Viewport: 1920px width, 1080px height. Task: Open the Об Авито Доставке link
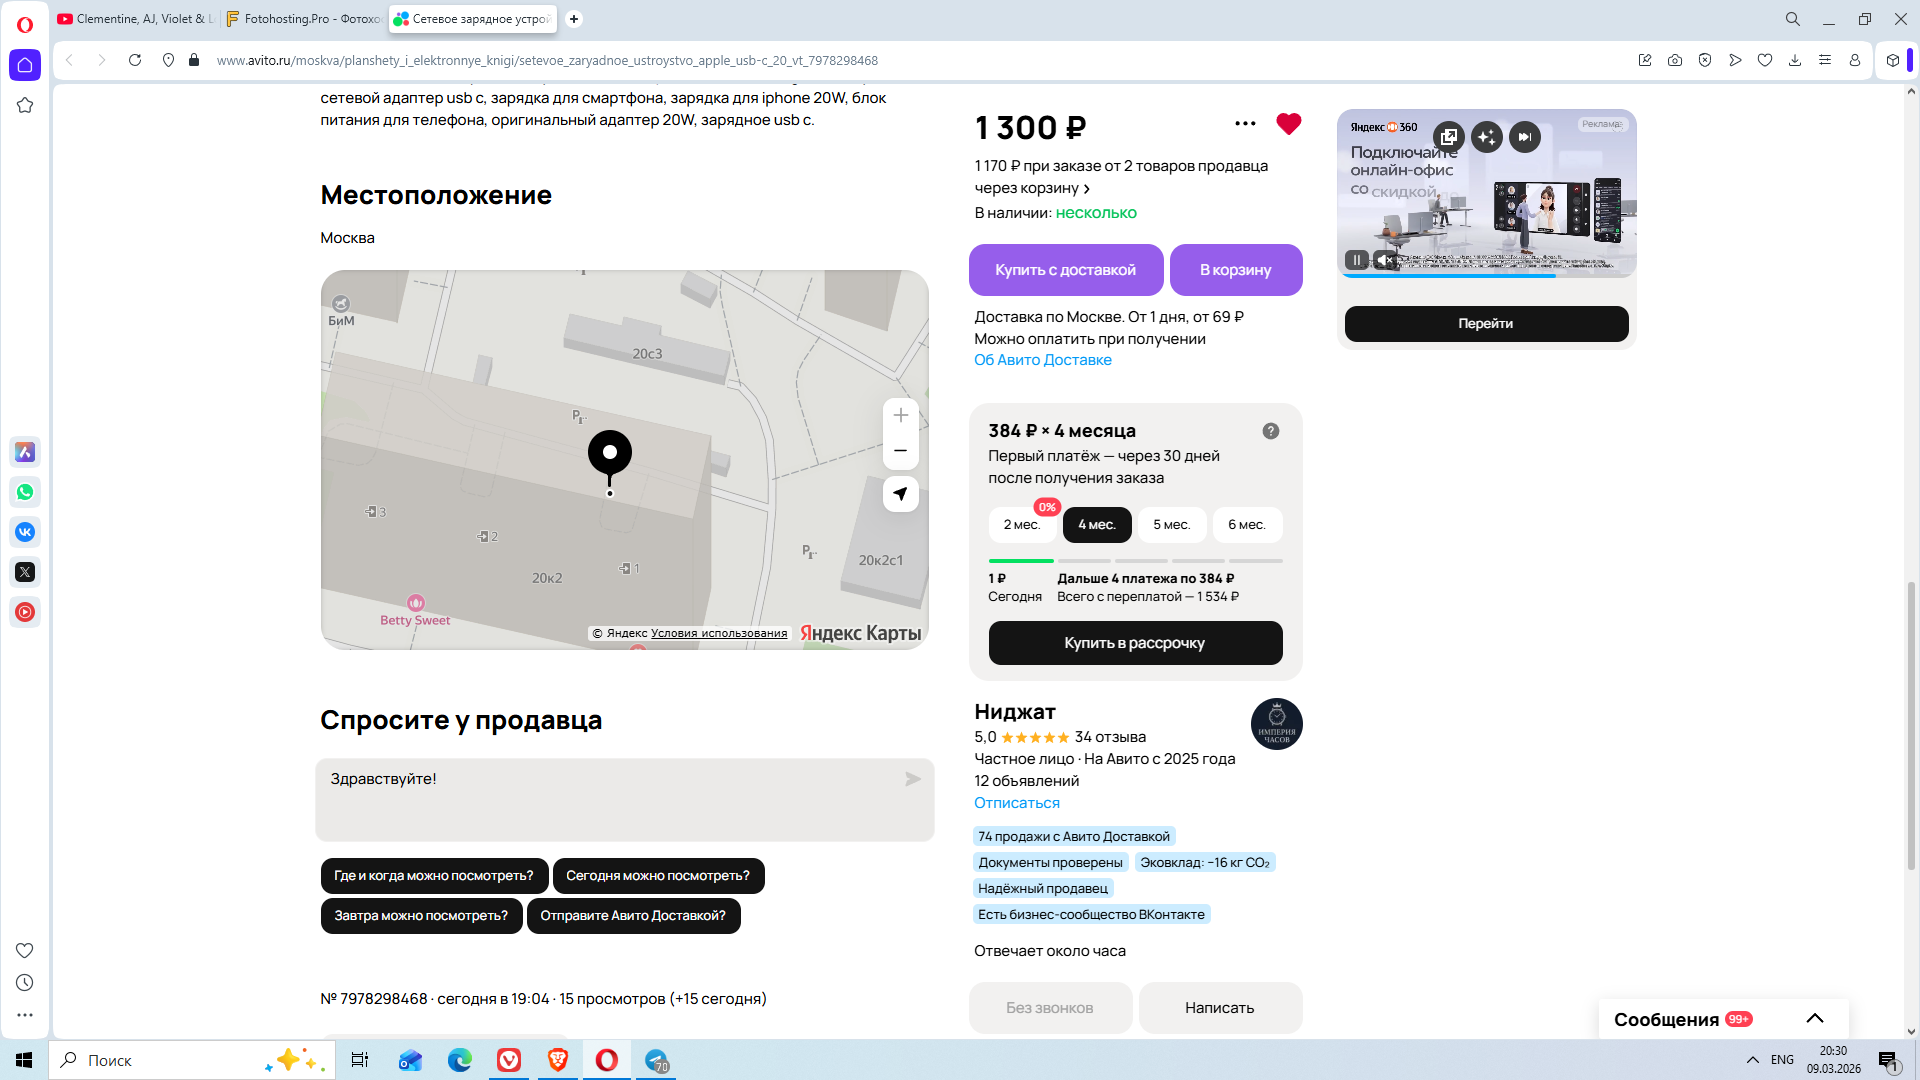tap(1042, 360)
